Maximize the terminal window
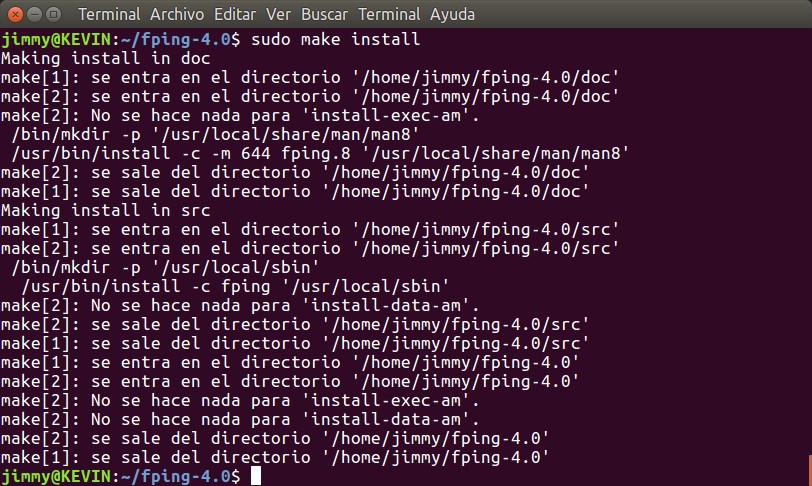Image resolution: width=812 pixels, height=486 pixels. click(54, 15)
